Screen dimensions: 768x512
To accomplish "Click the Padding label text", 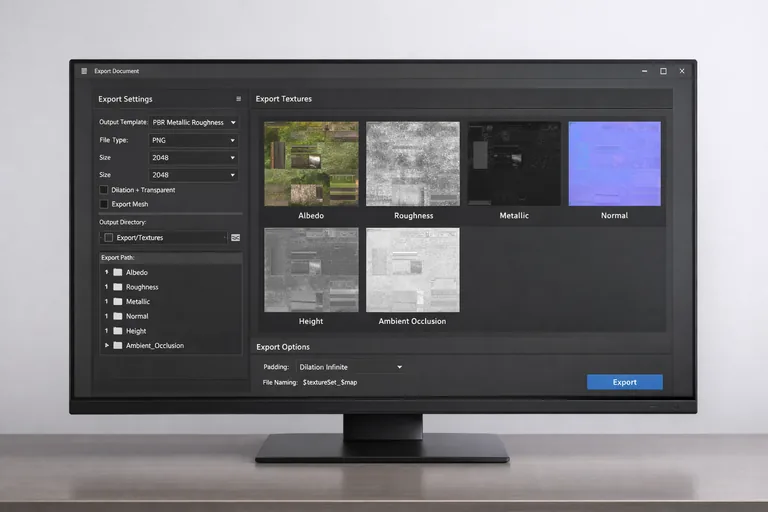I will [x=276, y=367].
